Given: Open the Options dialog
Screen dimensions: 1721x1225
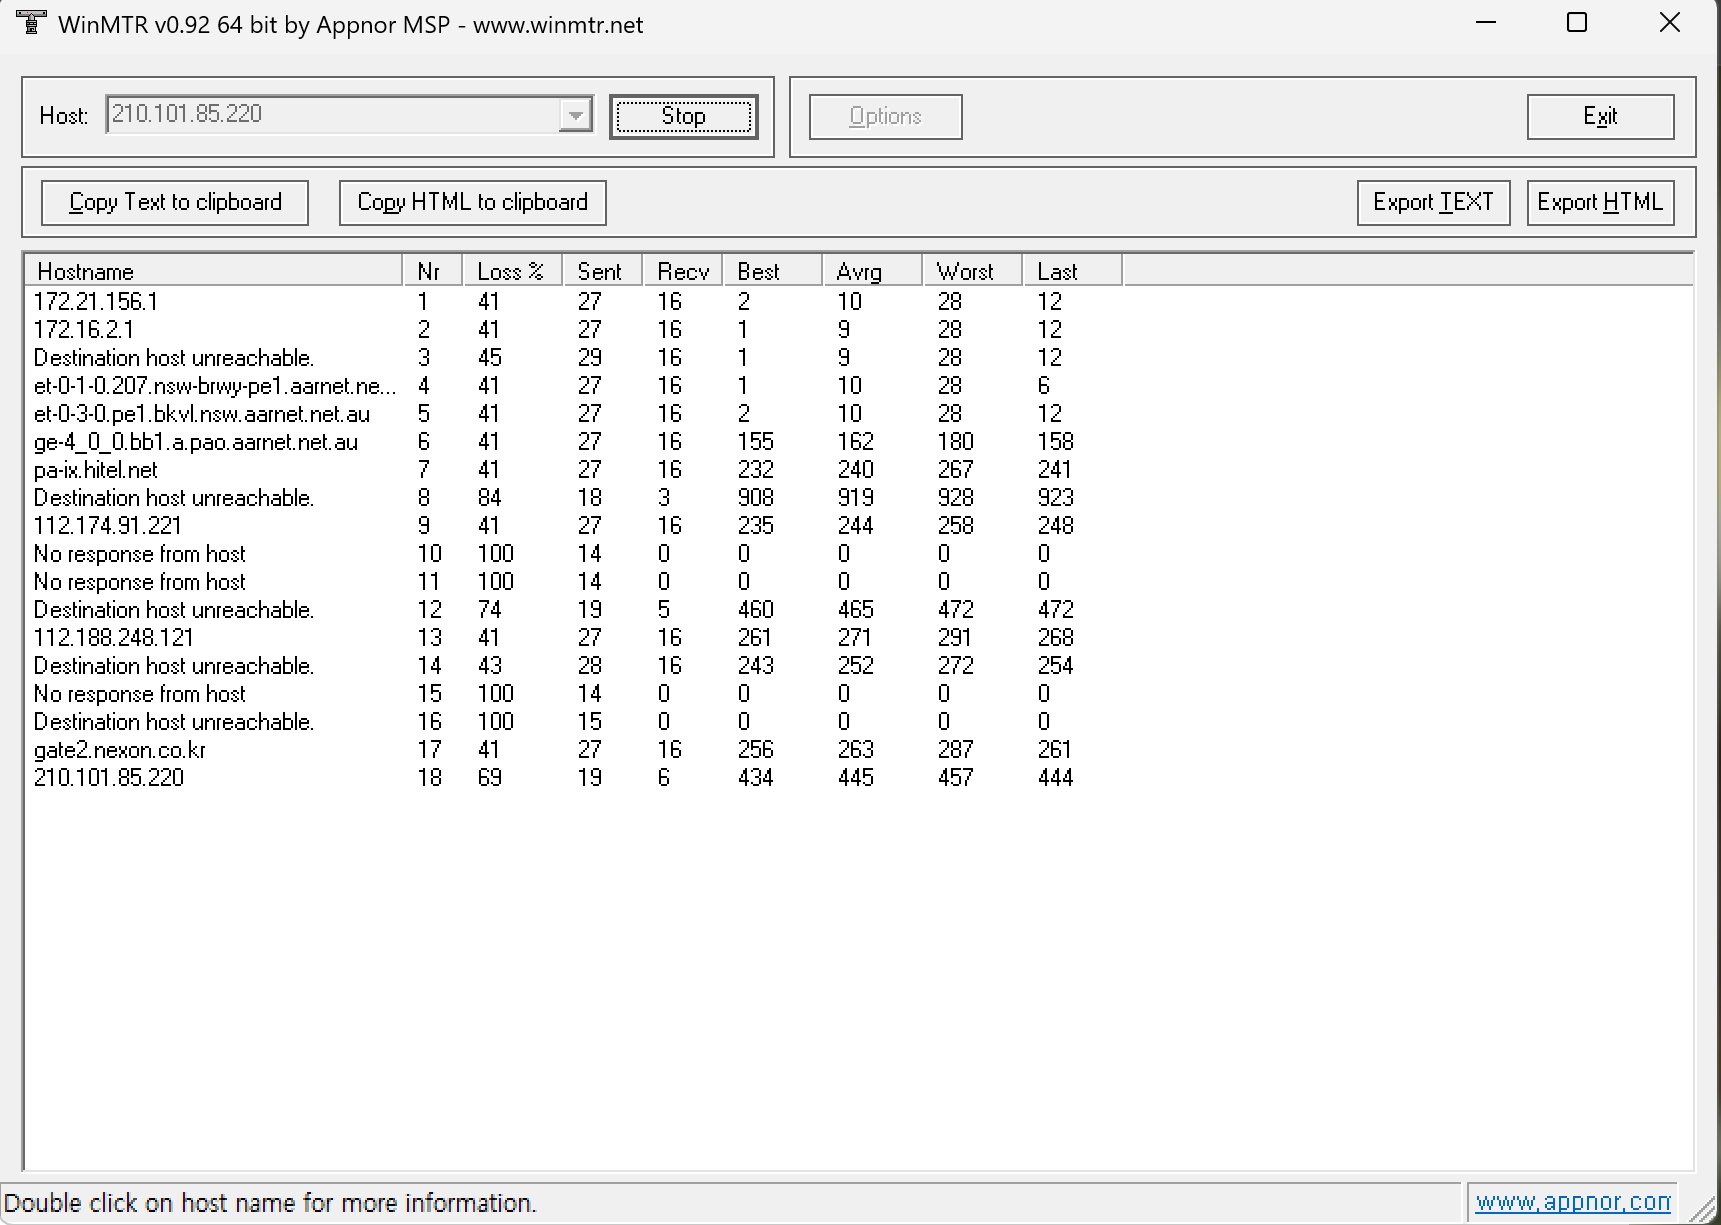Looking at the screenshot, I should click(885, 117).
